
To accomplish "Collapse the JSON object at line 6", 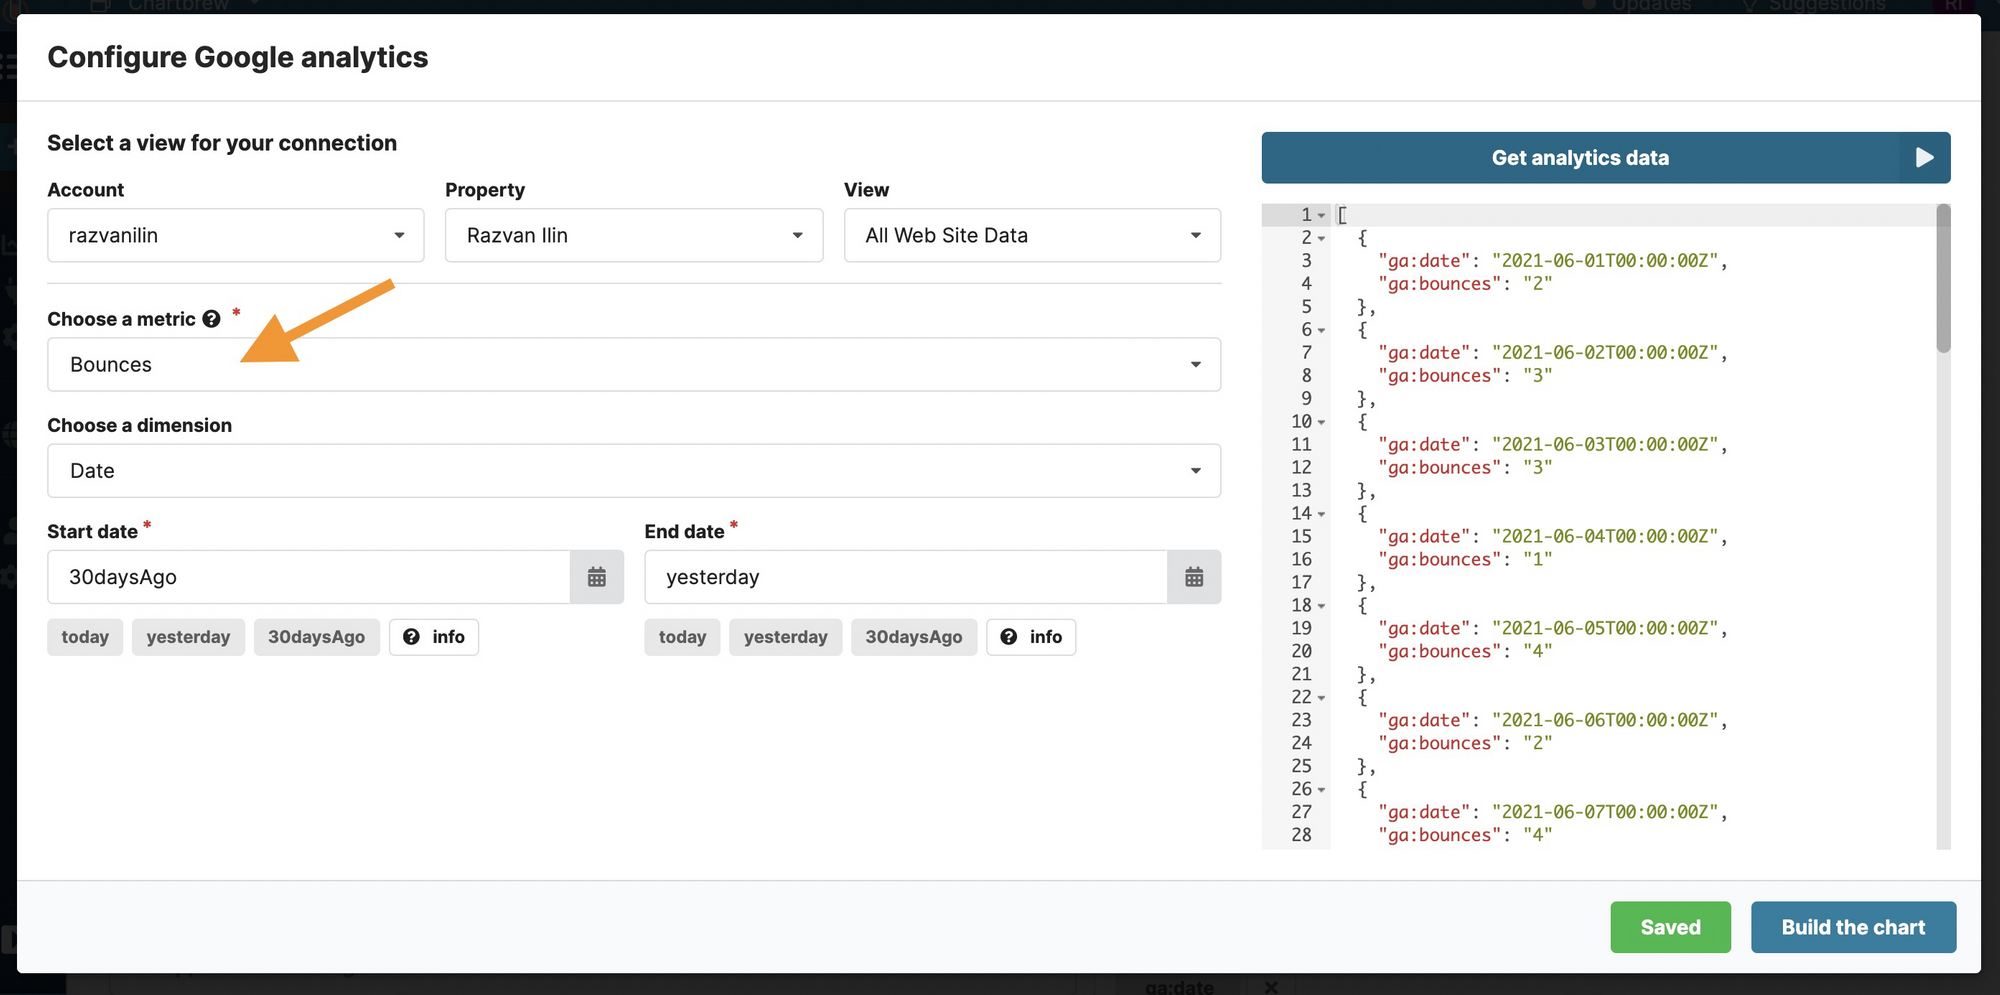I will tap(1323, 329).
